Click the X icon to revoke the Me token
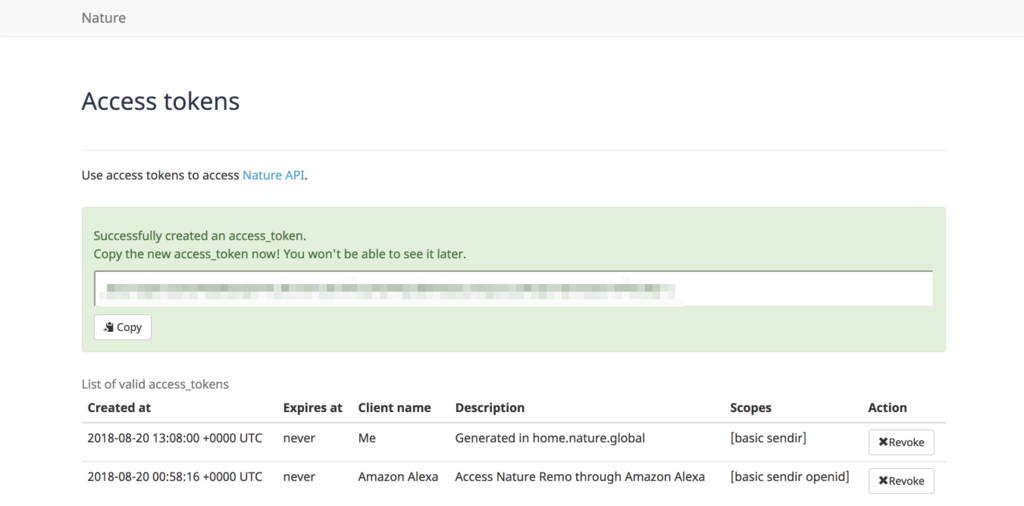This screenshot has width=1024, height=506. click(x=883, y=442)
